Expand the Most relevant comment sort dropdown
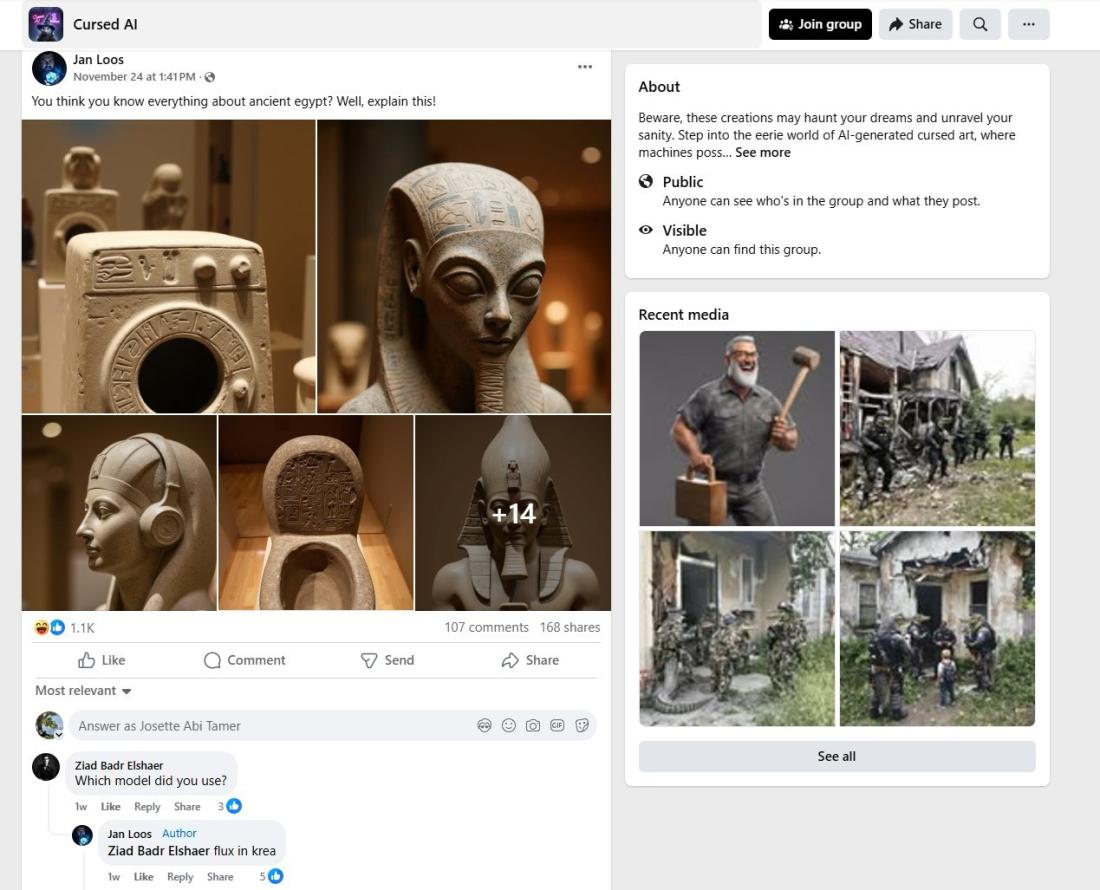1100x890 pixels. tap(83, 691)
